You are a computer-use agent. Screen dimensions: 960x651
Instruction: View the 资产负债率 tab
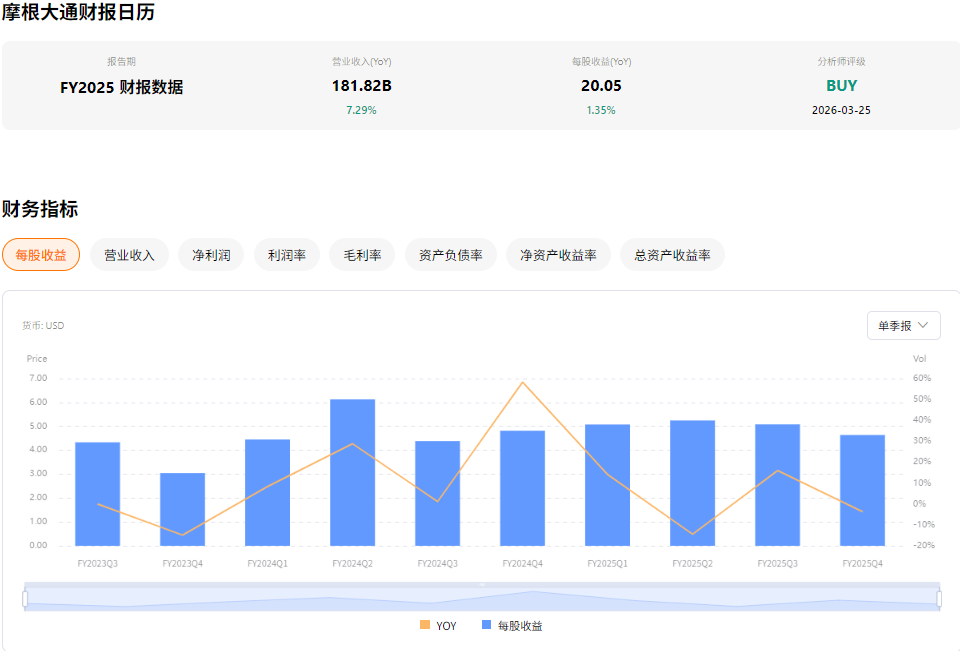(x=451, y=255)
